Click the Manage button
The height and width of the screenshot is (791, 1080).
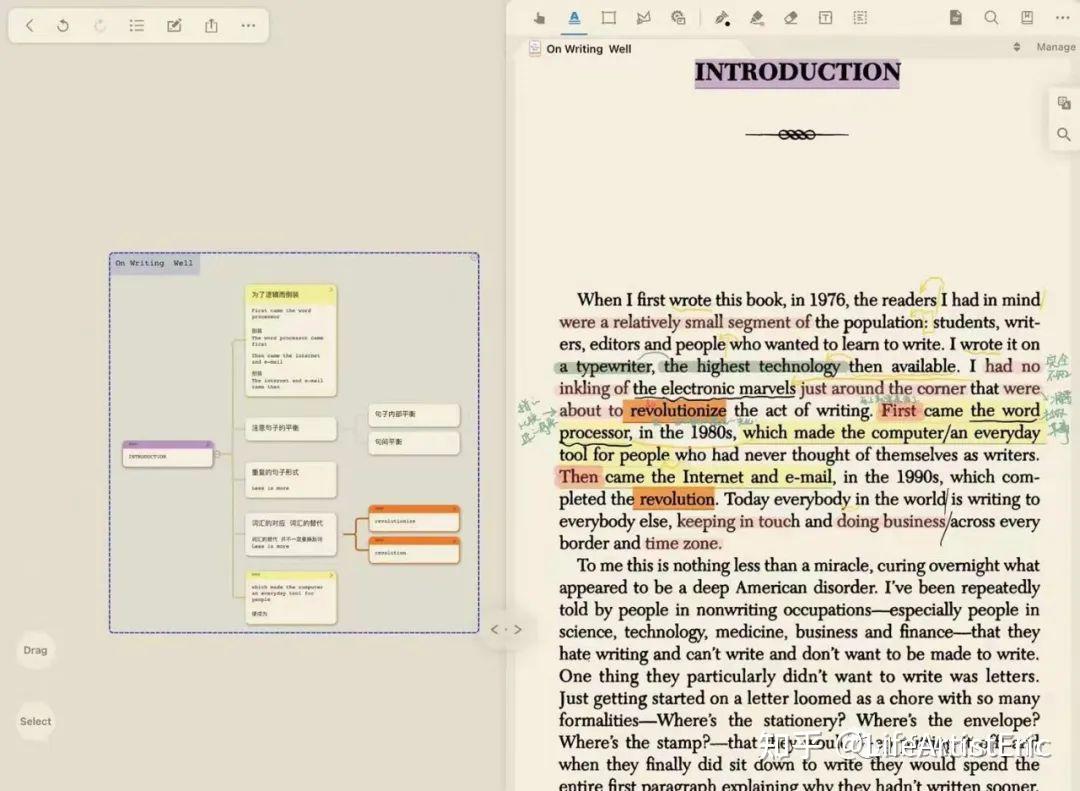click(1056, 47)
